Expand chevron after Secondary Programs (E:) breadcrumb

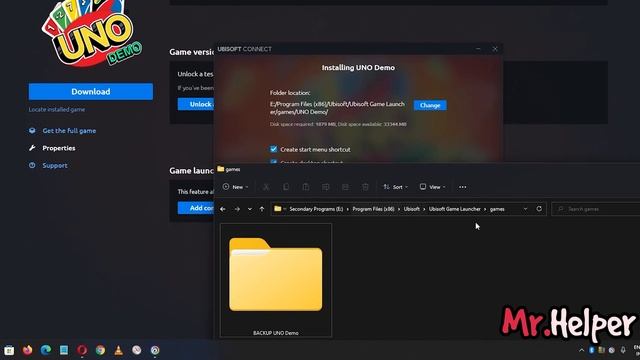(348, 209)
